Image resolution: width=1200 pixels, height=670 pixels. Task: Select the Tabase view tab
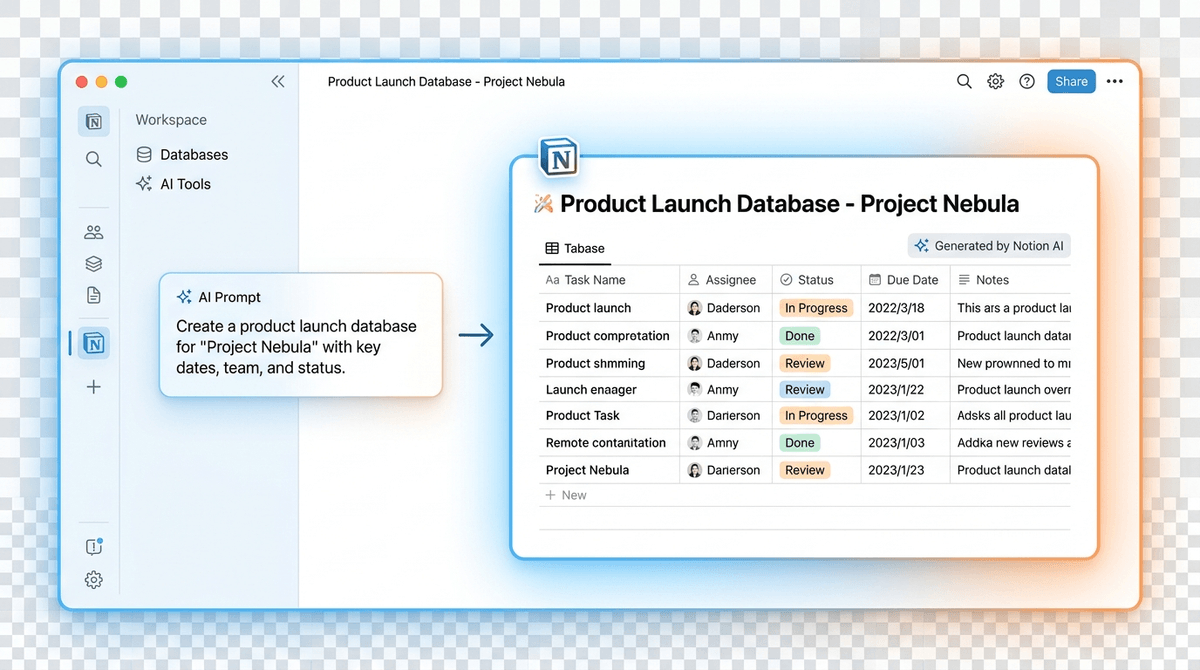[575, 248]
